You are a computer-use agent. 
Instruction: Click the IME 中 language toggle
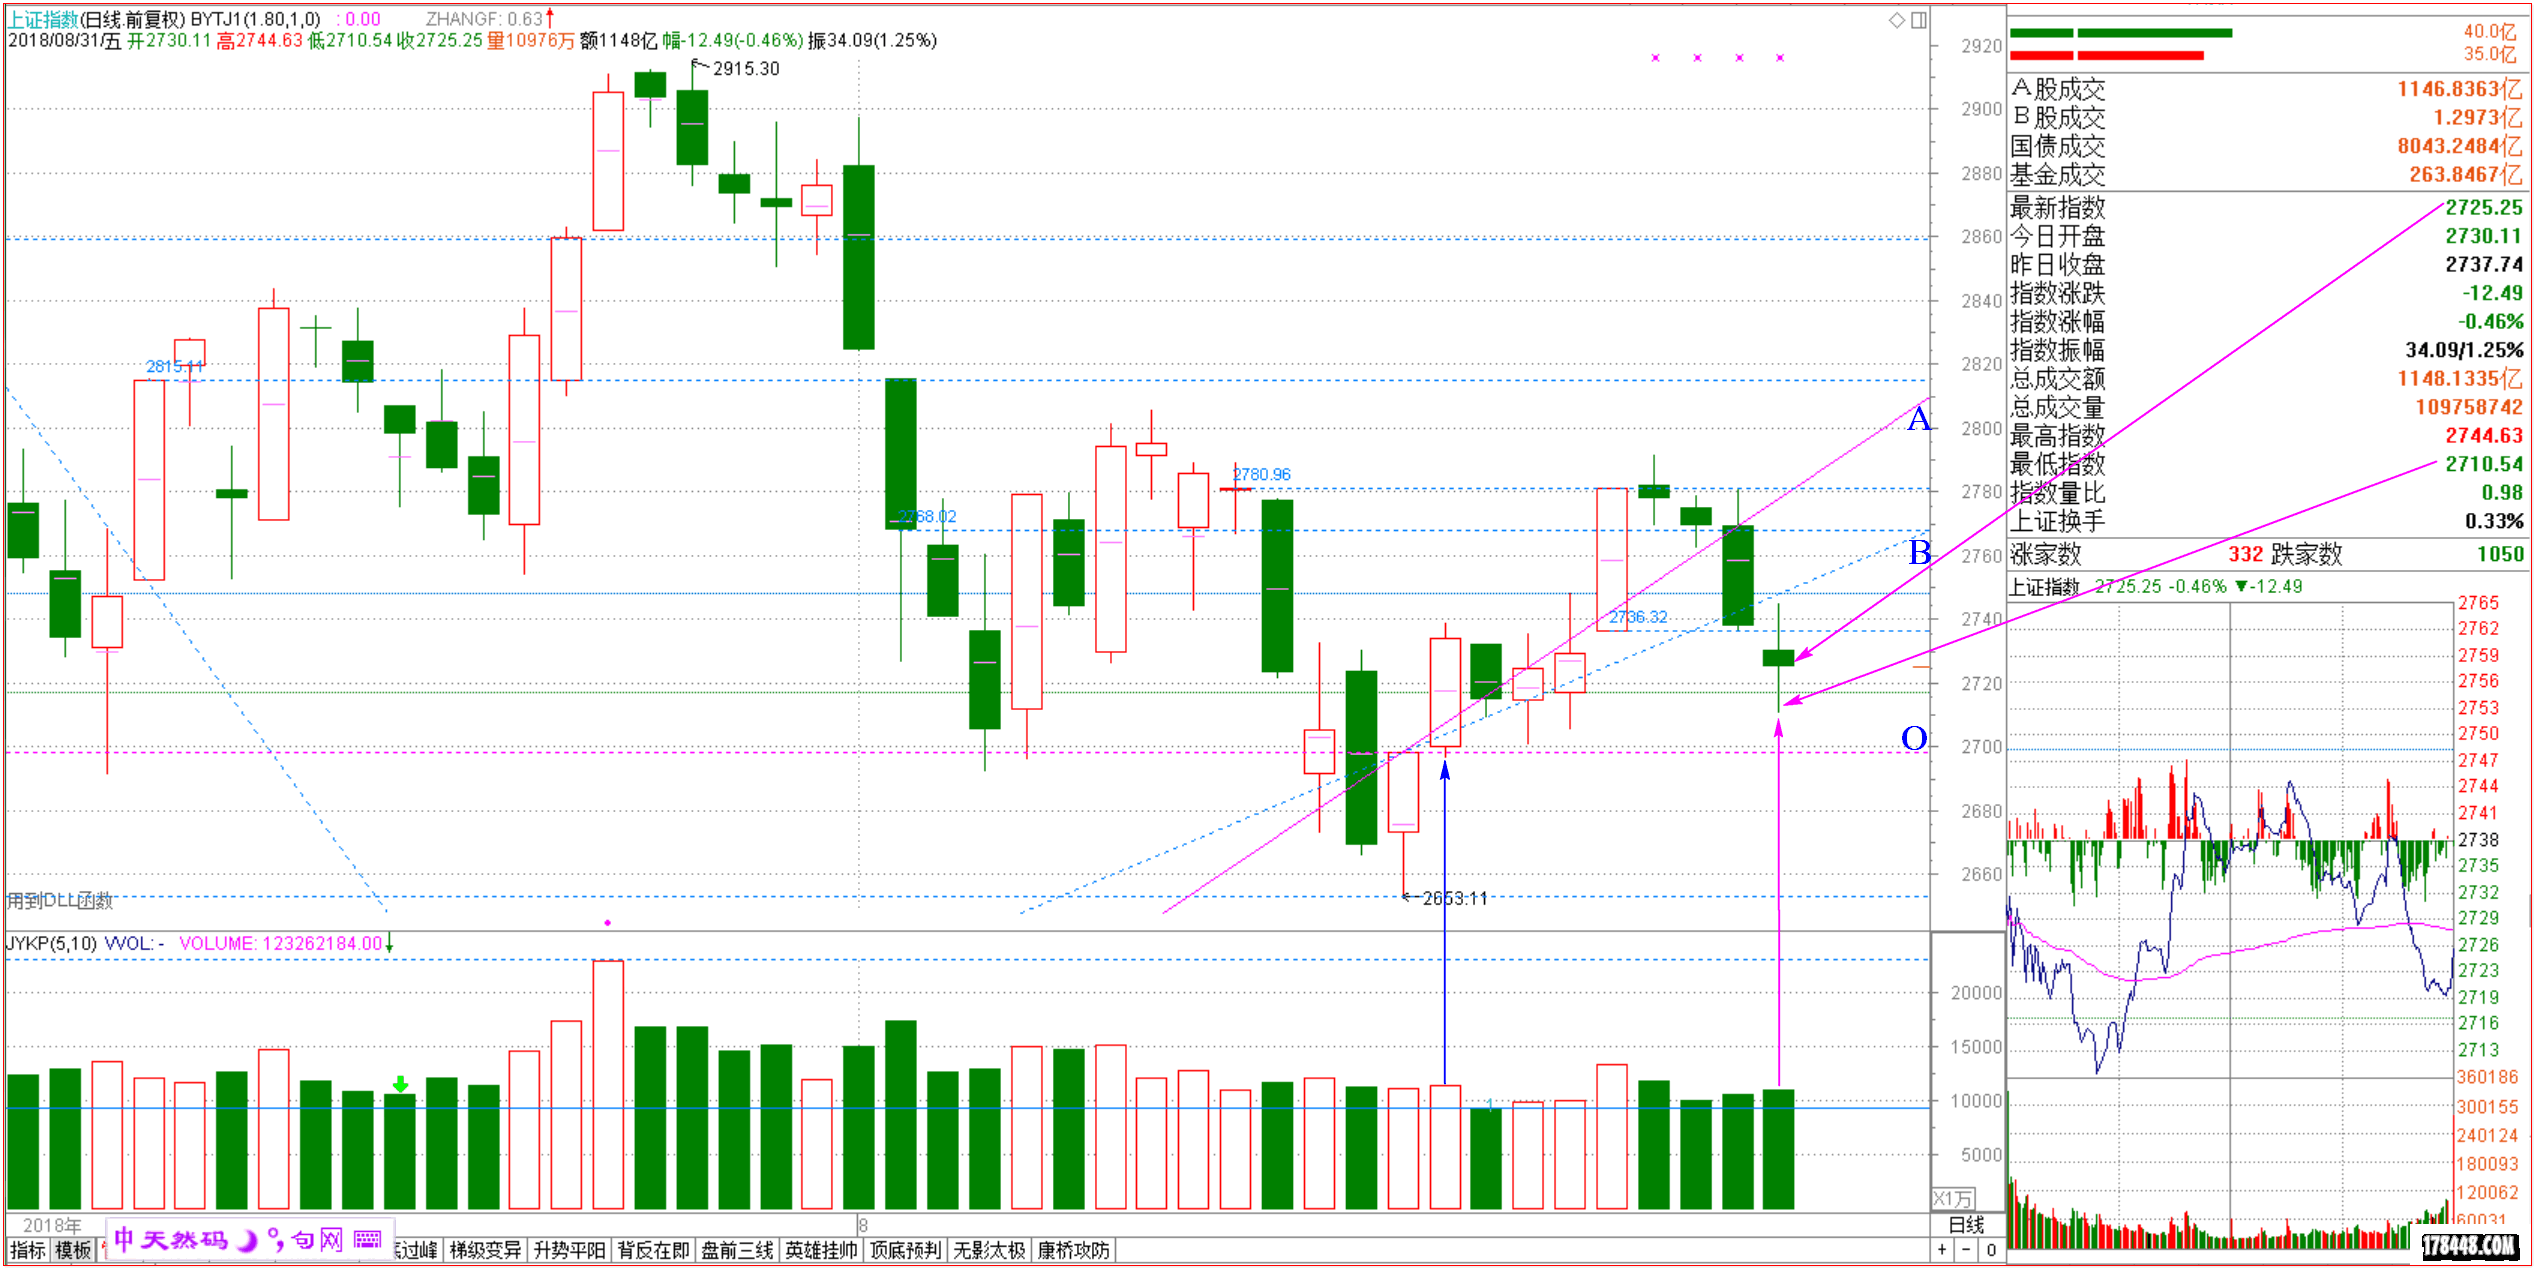(x=124, y=1240)
